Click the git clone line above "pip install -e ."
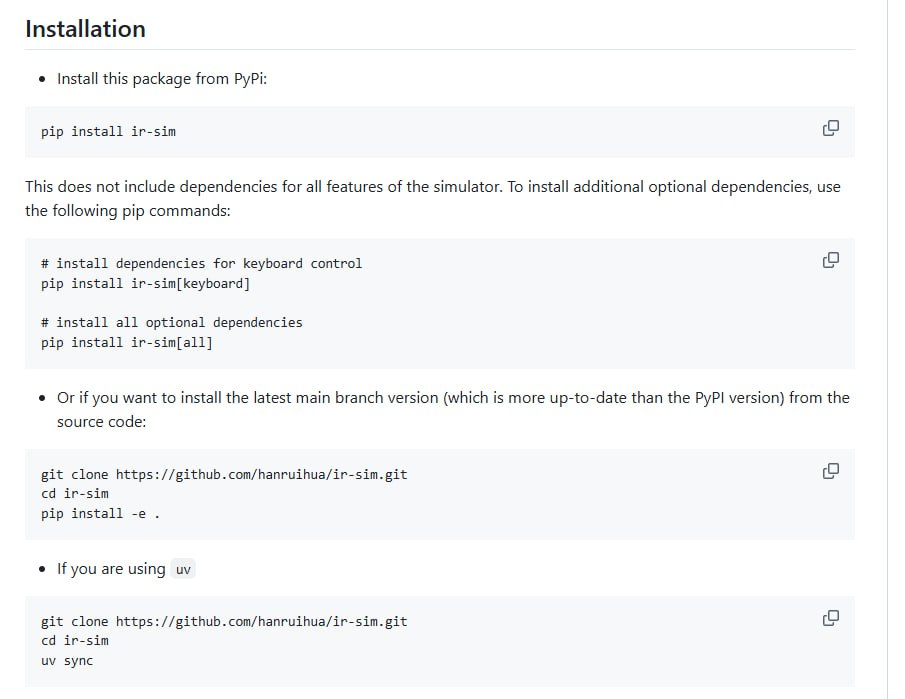Screen dimensions: 905x699 coord(224,474)
